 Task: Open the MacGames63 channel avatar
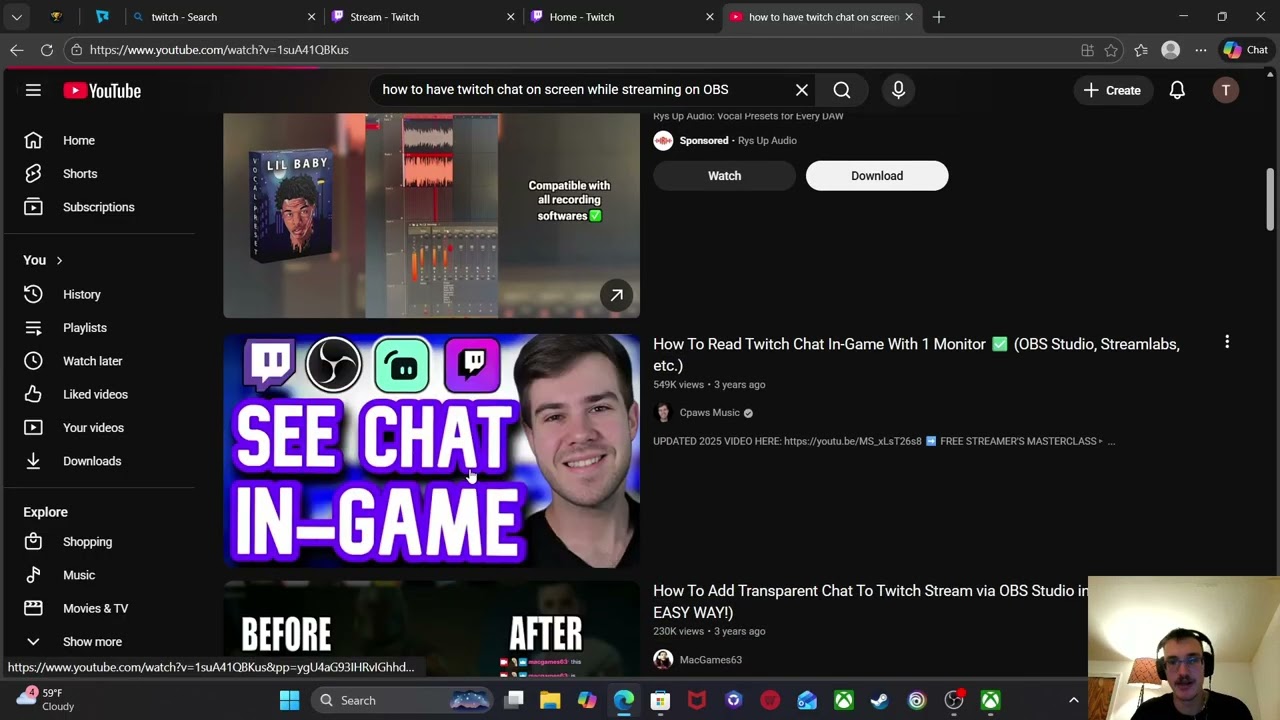[663, 660]
